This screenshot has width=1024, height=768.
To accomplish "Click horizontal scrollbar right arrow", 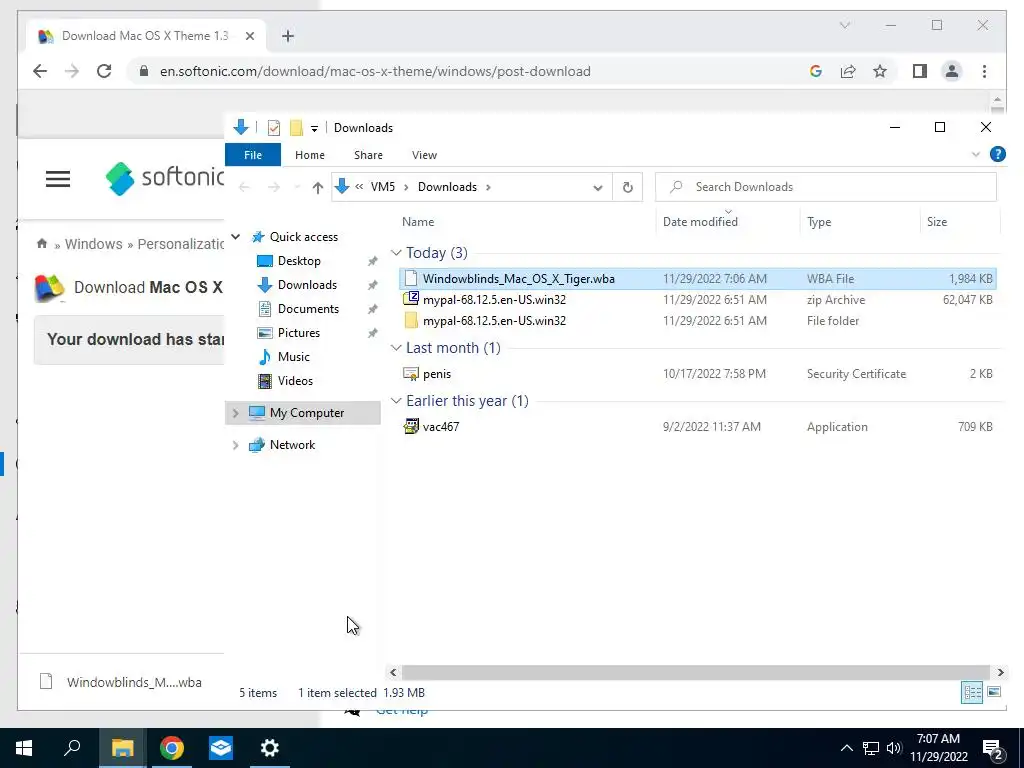I will pos(1000,672).
